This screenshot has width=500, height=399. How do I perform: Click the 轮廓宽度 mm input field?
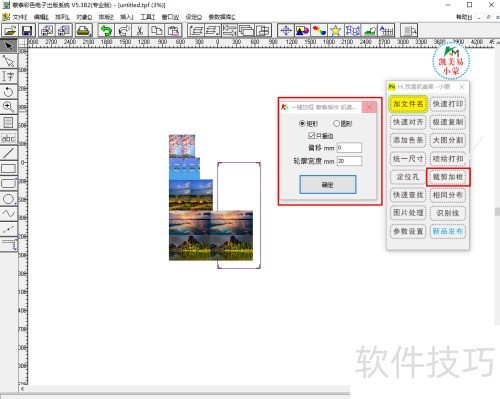(x=349, y=161)
